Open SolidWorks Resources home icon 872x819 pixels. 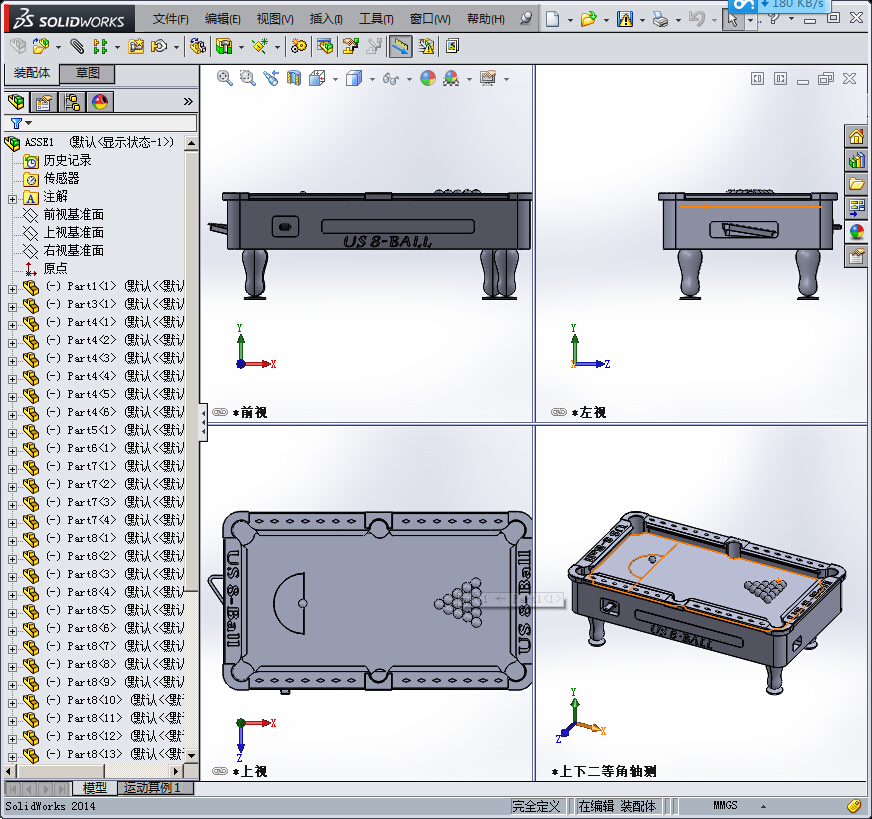856,136
